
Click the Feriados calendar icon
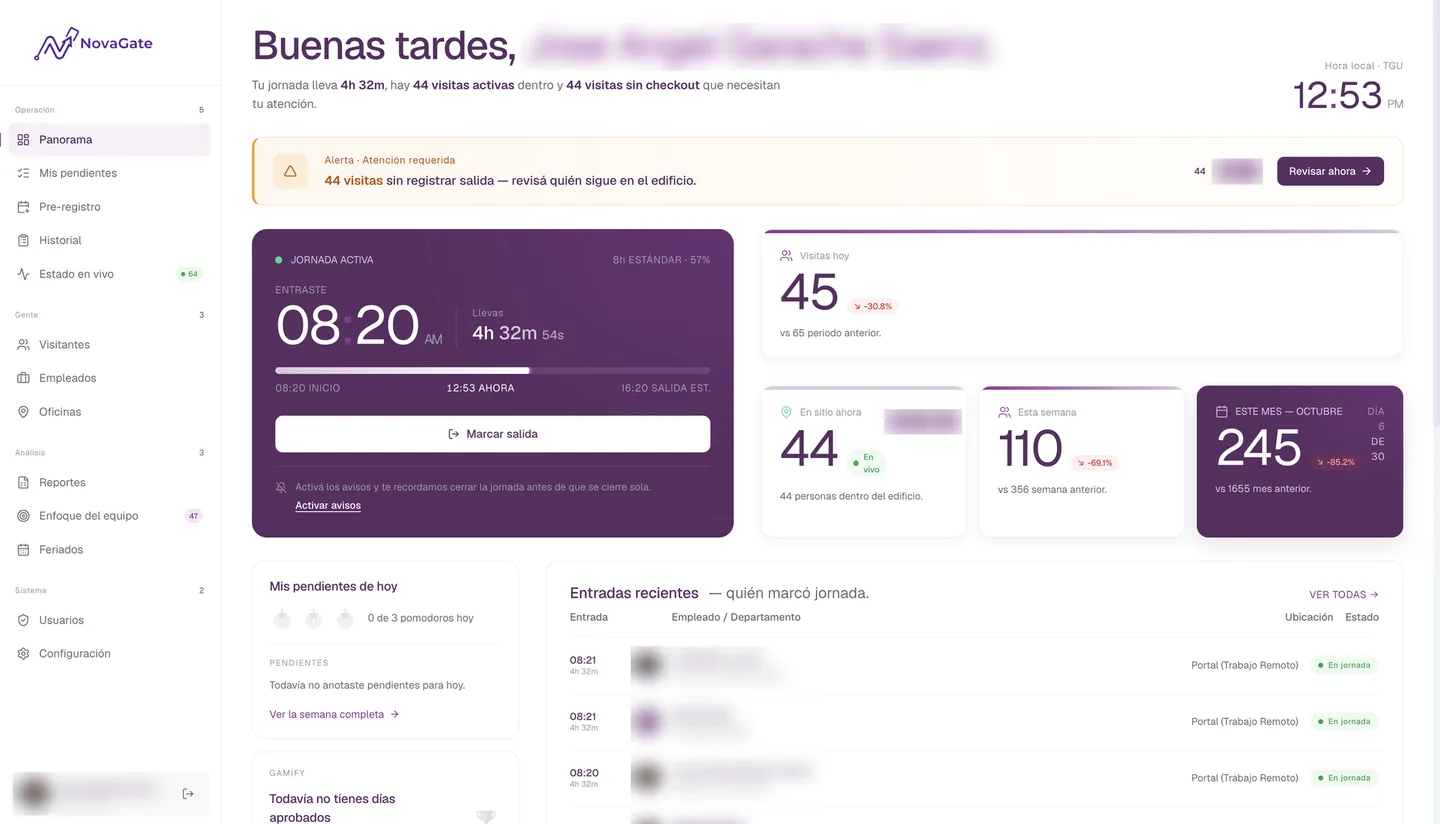[x=24, y=550]
